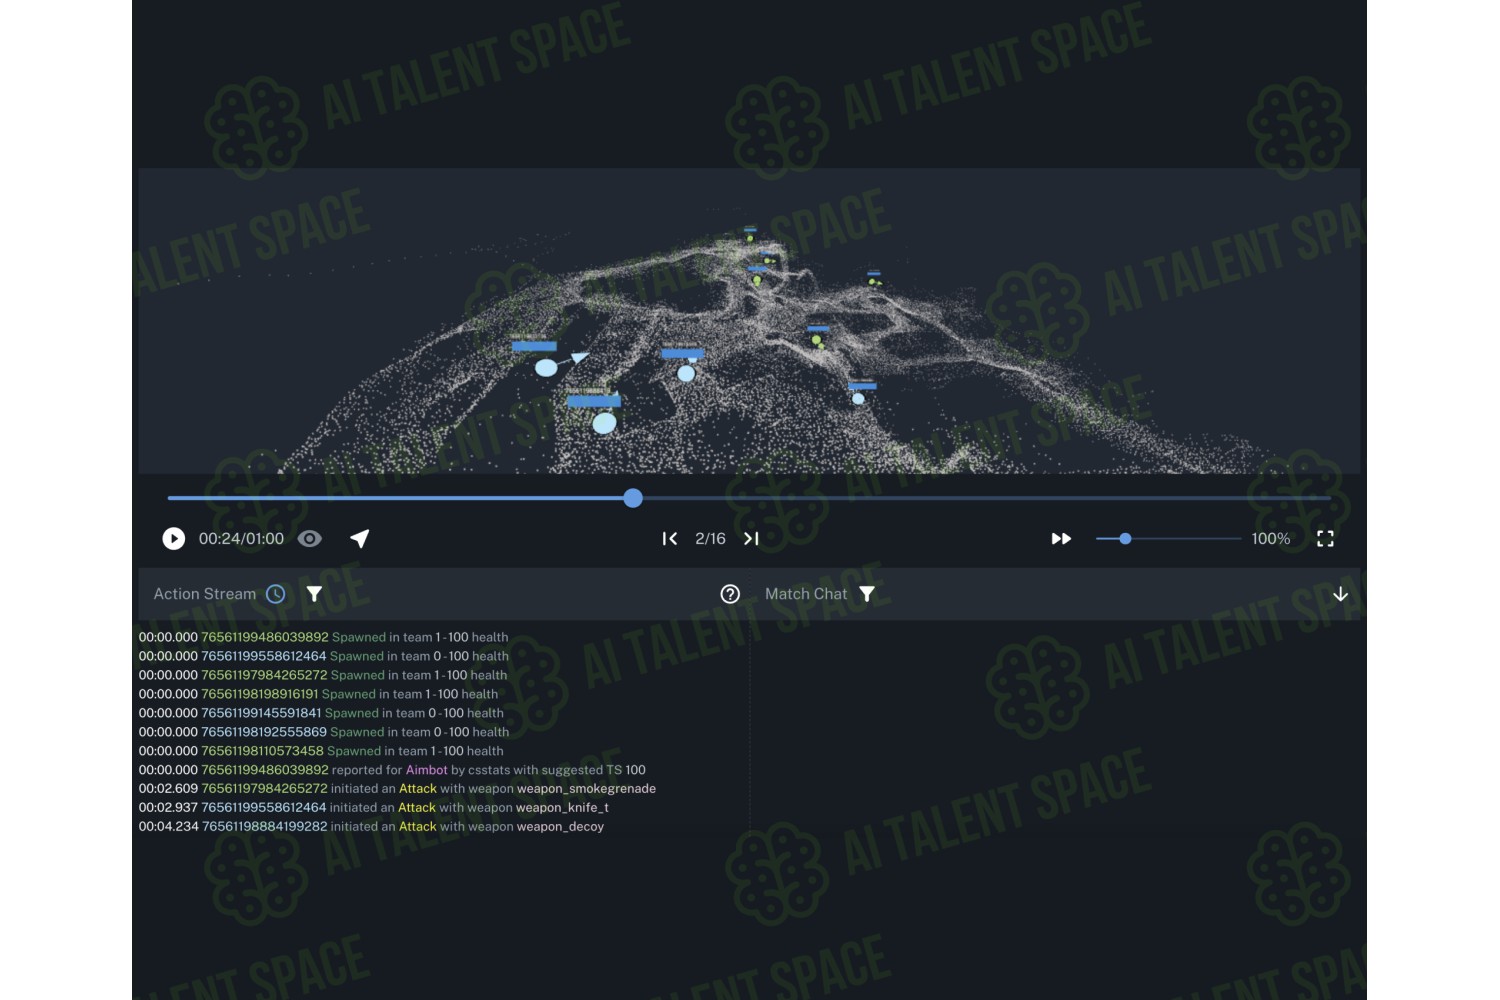Select the Match Chat header label
This screenshot has height=1000, width=1500.
coord(806,594)
